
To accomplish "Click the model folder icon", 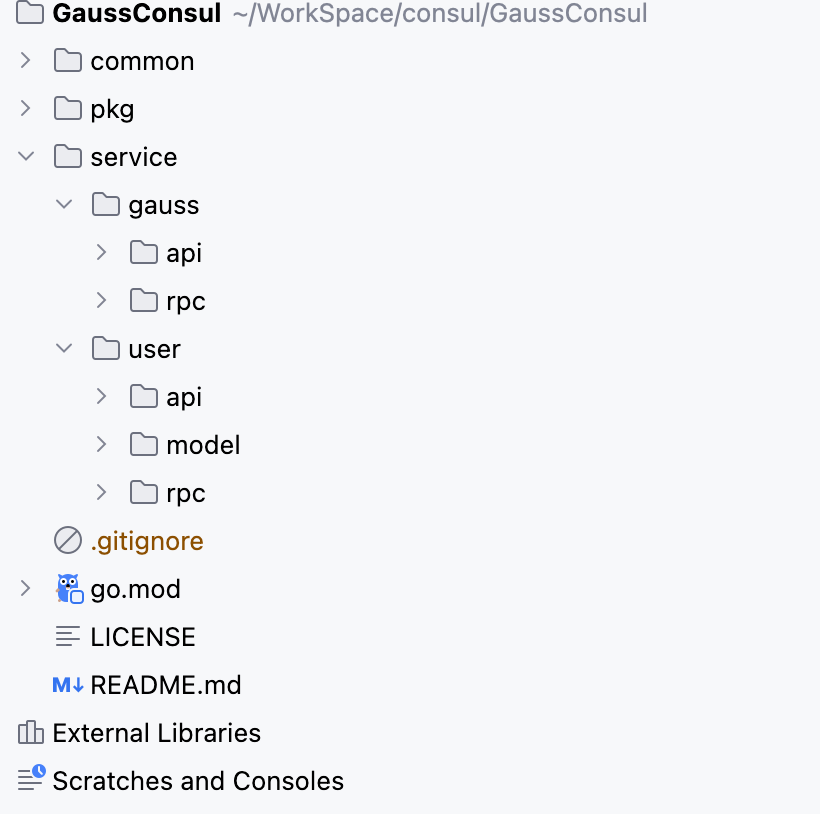I will pos(144,445).
